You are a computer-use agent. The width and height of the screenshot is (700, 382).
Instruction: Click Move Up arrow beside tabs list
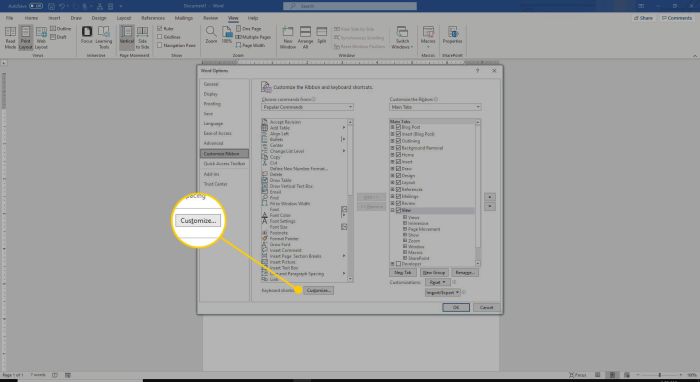pos(490,197)
